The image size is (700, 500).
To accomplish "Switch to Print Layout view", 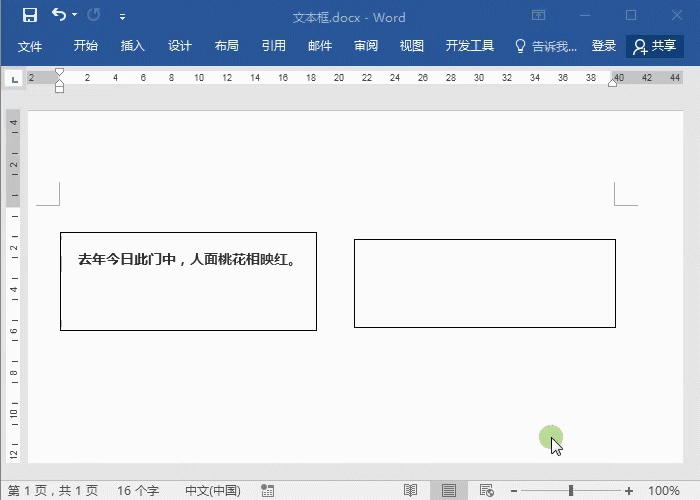I will [449, 490].
